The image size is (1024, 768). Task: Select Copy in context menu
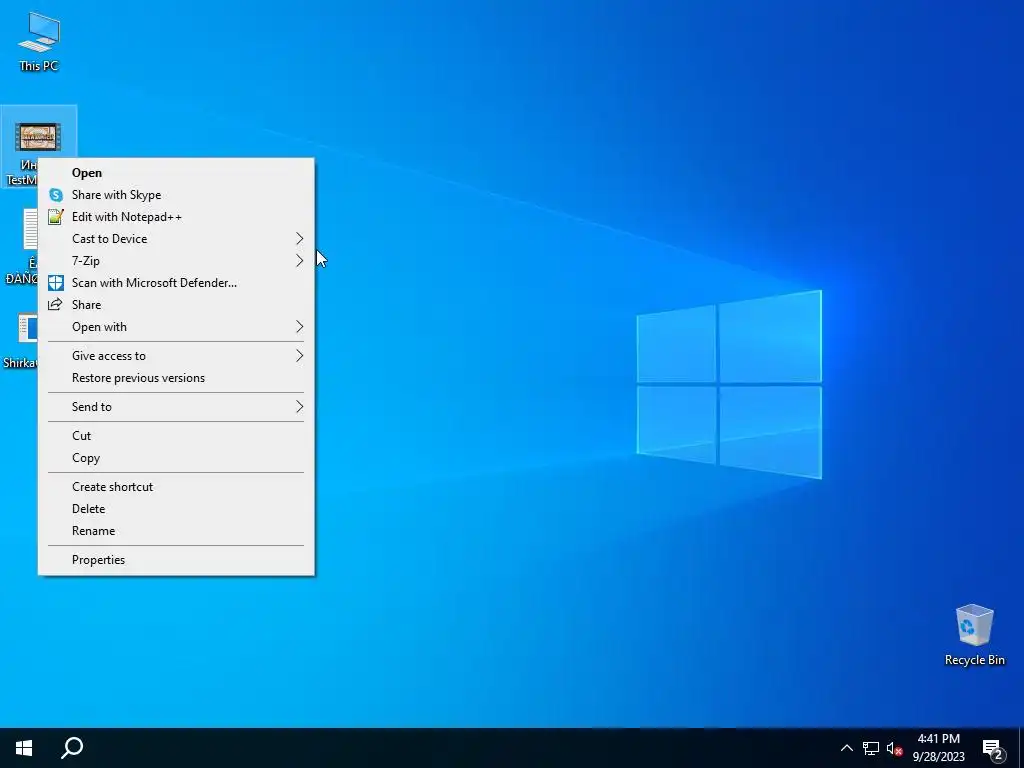(x=176, y=458)
